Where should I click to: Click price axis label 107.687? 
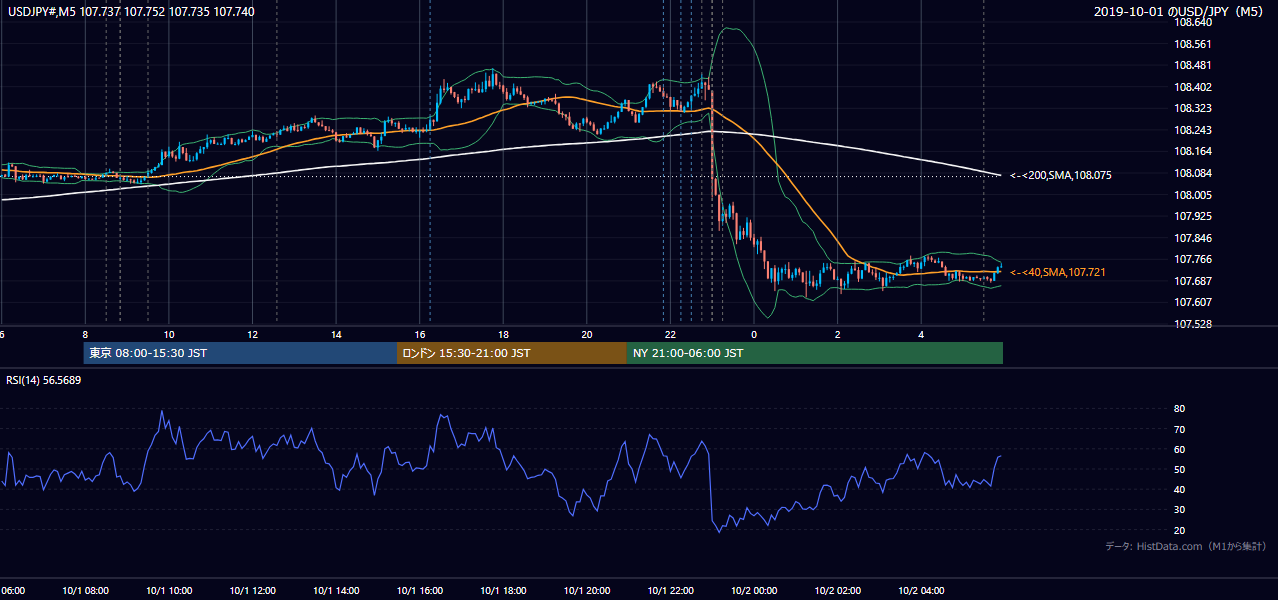point(1193,281)
